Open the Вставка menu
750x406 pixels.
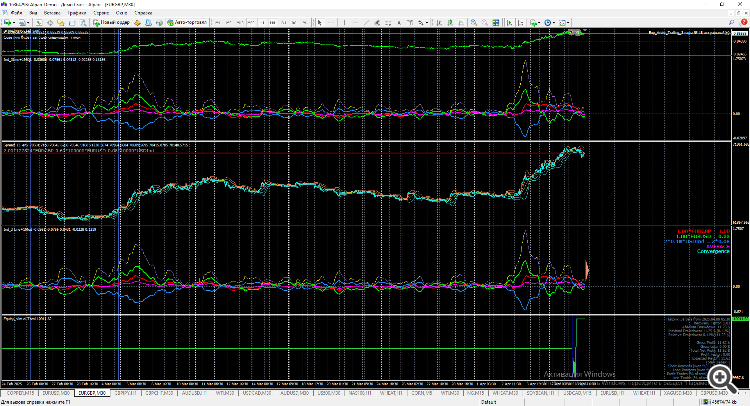coord(52,13)
